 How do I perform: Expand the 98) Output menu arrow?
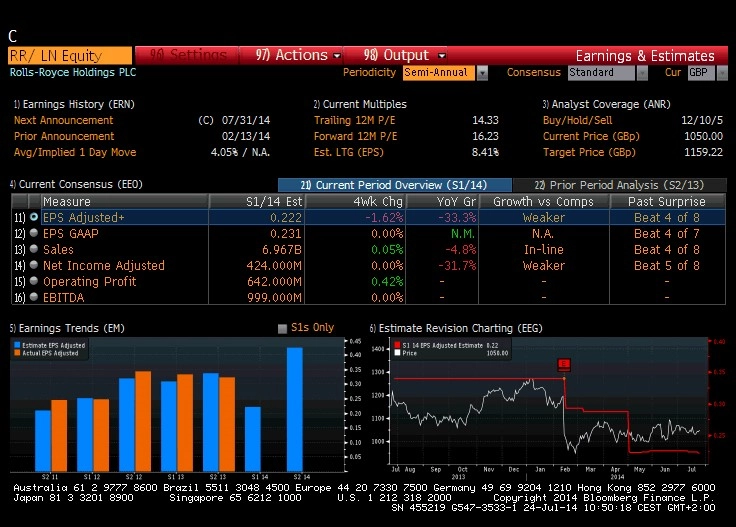pos(441,56)
